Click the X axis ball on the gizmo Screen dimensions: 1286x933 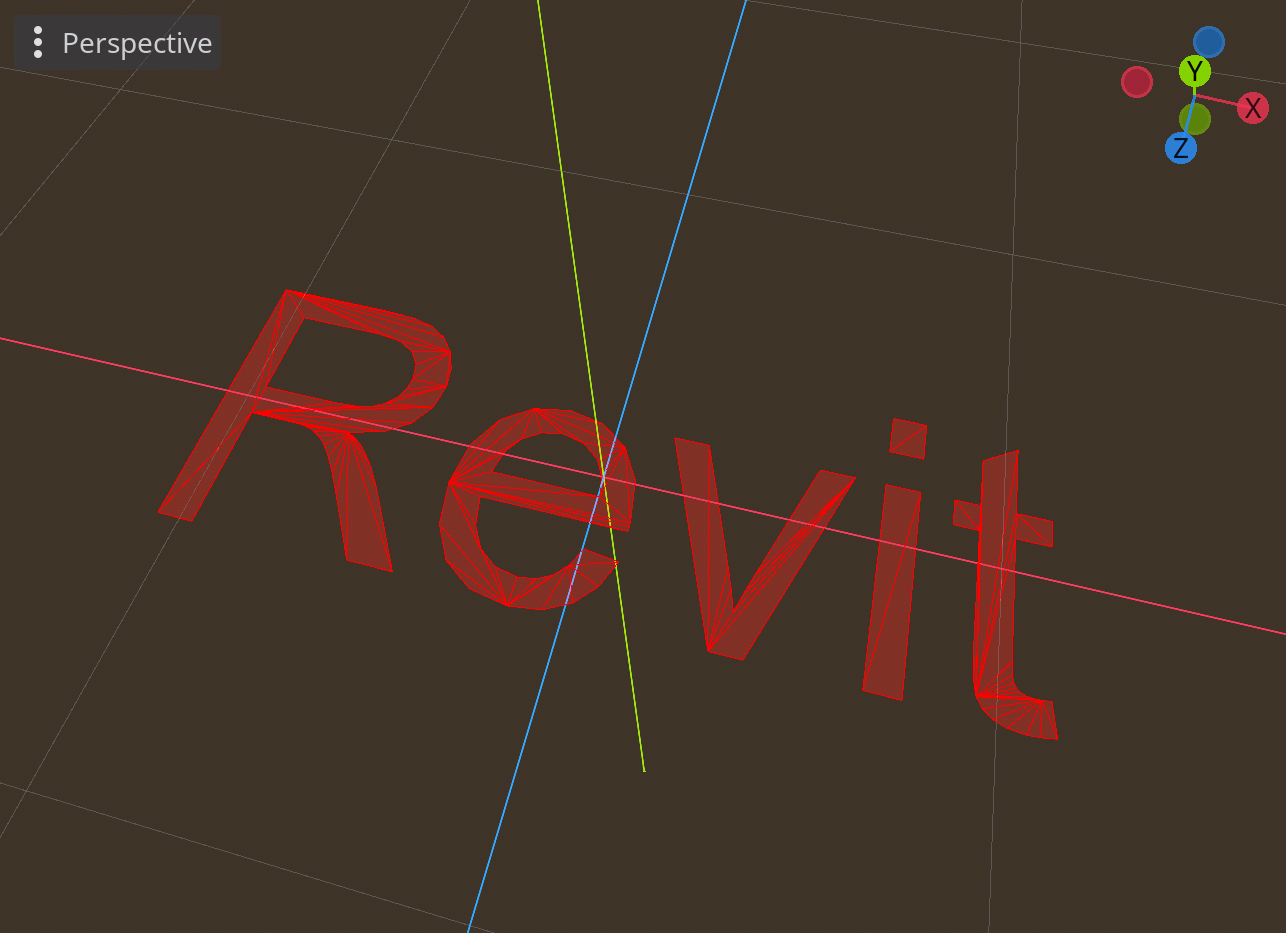[x=1253, y=107]
